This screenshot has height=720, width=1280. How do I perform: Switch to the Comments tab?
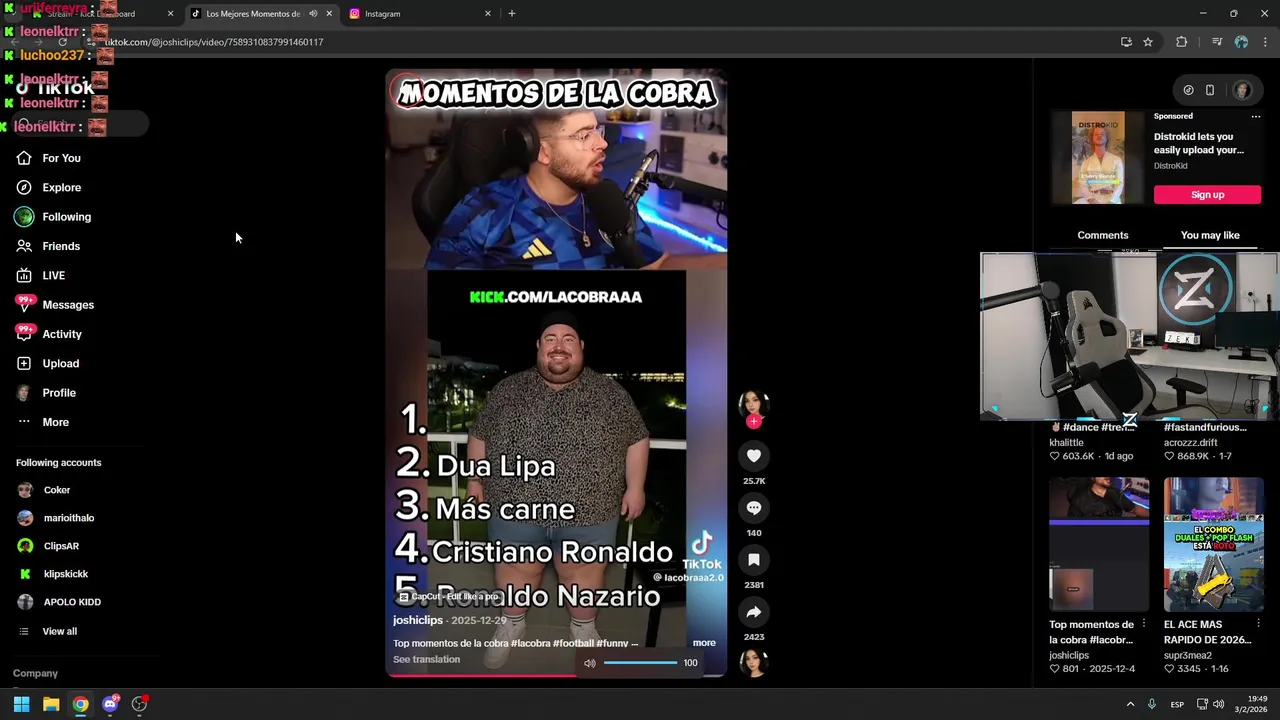click(x=1103, y=235)
